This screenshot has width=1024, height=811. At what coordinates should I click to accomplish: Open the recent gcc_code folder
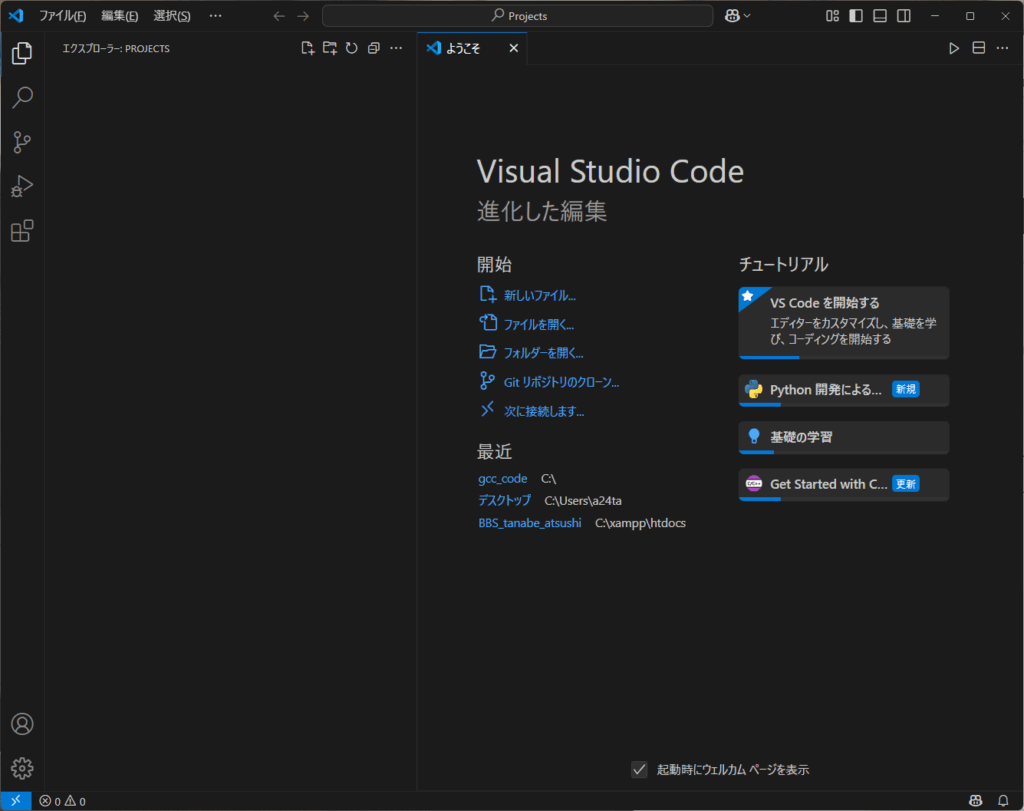click(x=502, y=479)
